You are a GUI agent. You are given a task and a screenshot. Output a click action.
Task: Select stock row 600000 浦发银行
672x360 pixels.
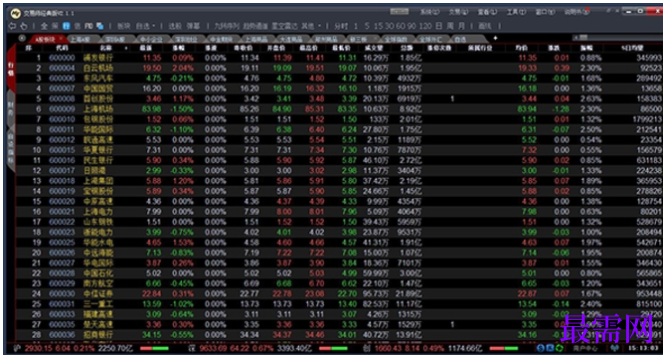pos(339,58)
